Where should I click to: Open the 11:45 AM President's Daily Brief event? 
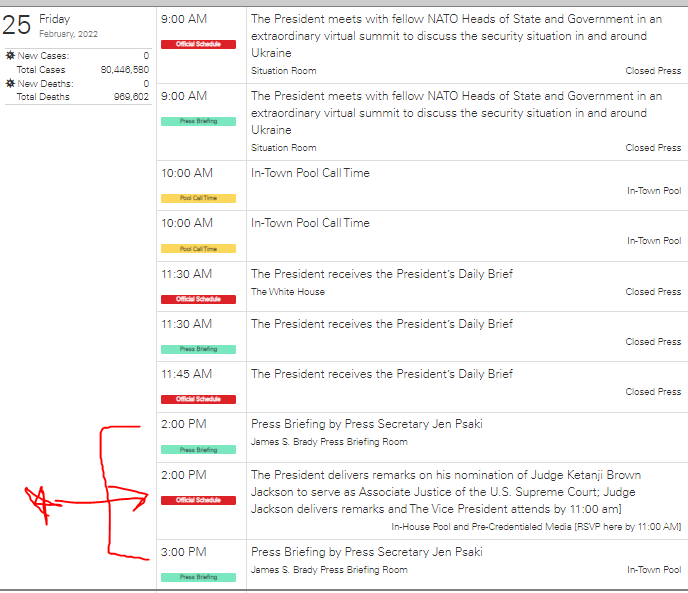(382, 374)
